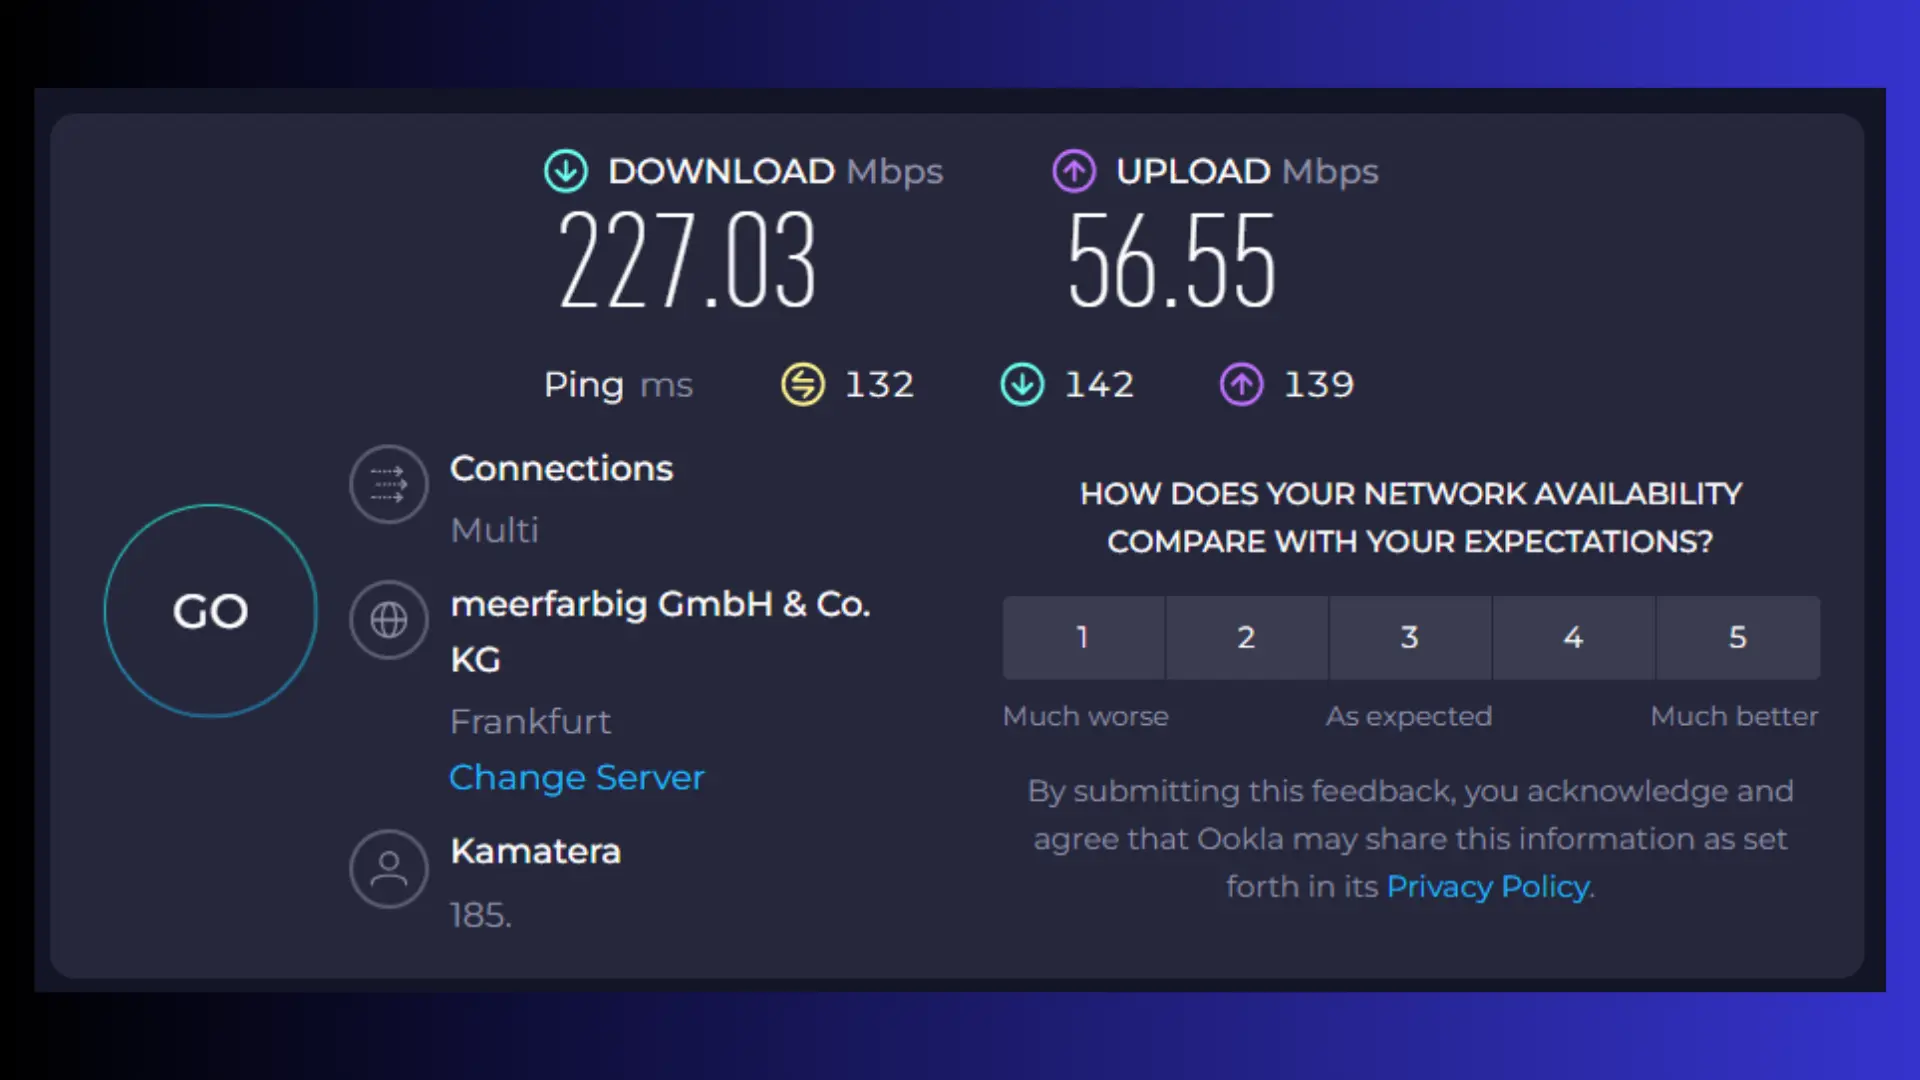This screenshot has height=1080, width=1920.
Task: Click the globe server icon
Action: 389,620
